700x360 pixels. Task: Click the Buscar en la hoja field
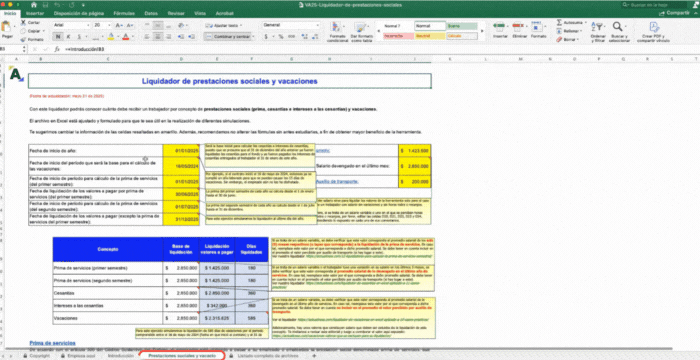pyautogui.click(x=654, y=4)
